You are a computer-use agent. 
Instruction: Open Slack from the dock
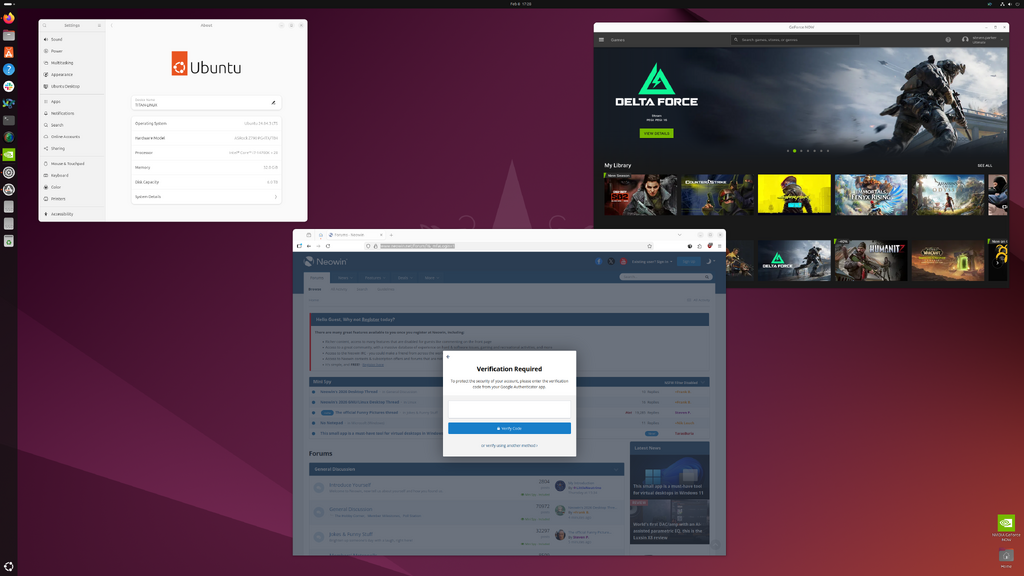tap(8, 86)
